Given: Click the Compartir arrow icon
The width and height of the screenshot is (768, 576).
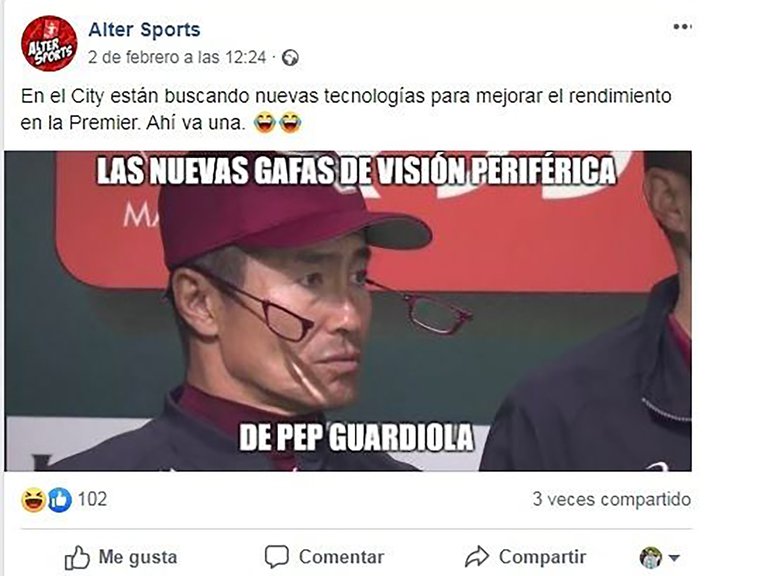Looking at the screenshot, I should (x=477, y=557).
